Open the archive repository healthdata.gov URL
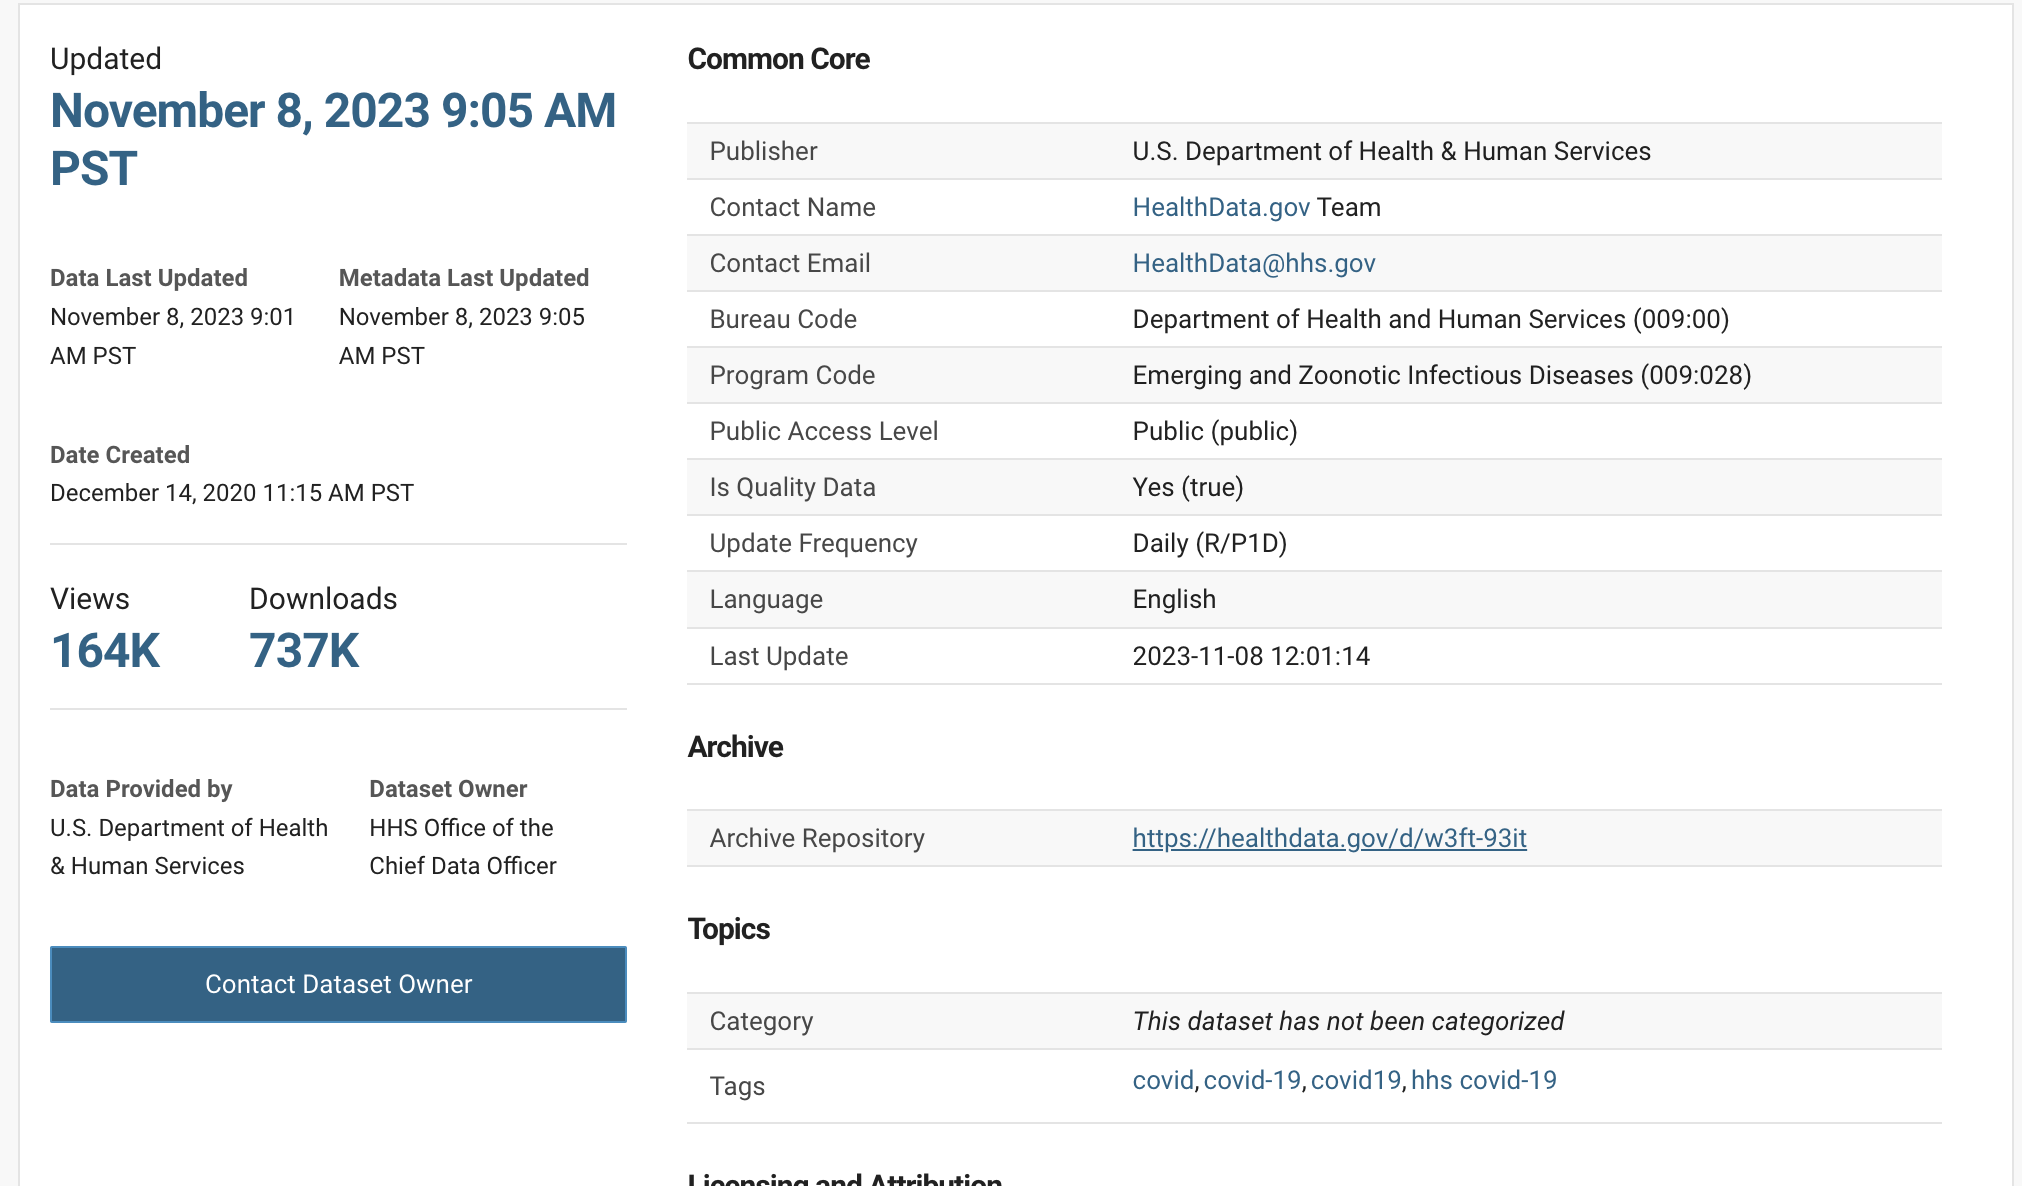 1328,838
